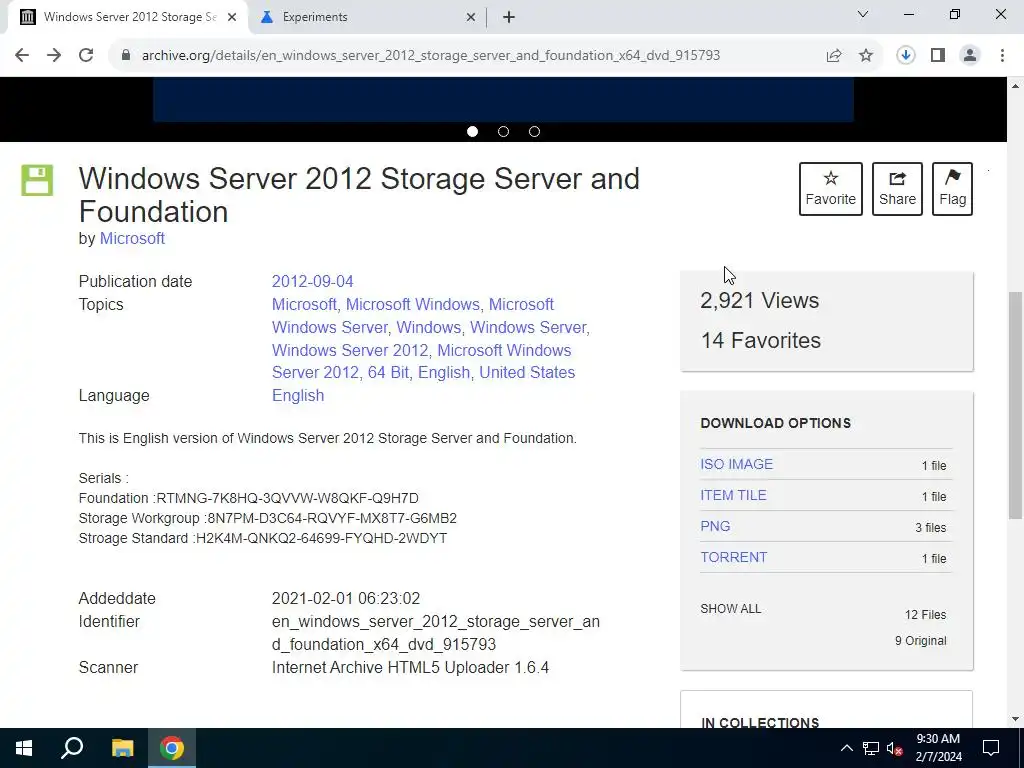The height and width of the screenshot is (768, 1024).
Task: Open the network status tray icon
Action: 871,748
